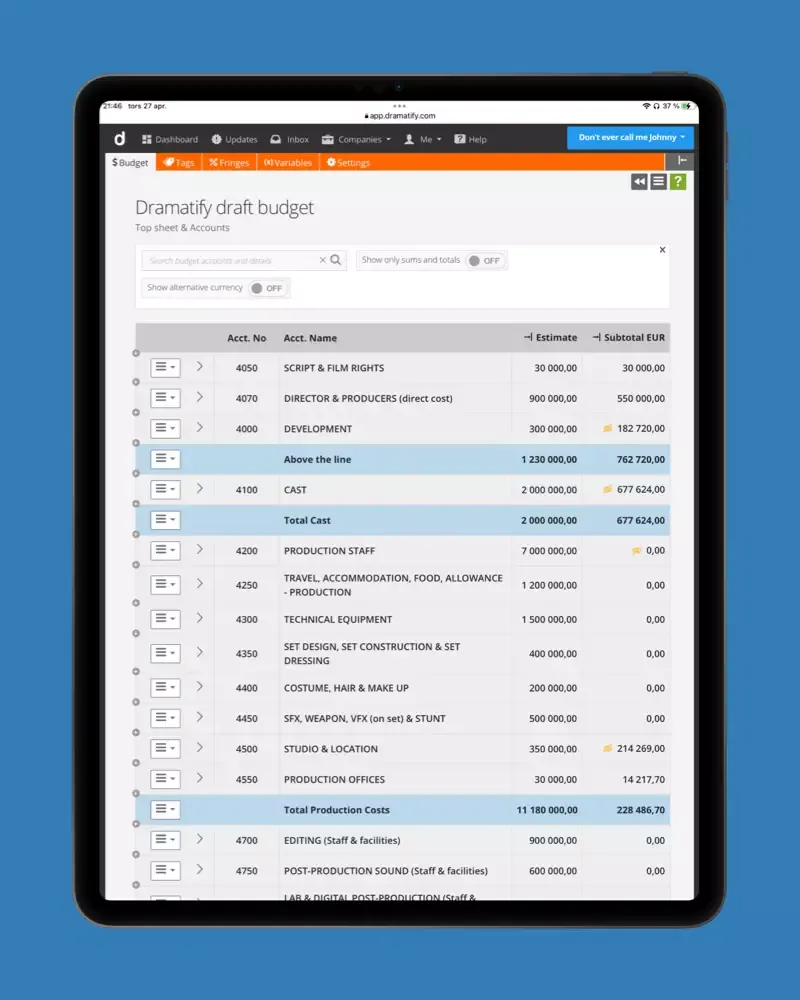Image resolution: width=800 pixels, height=1000 pixels.
Task: Open row menu icon for POST-PRODUCTION SOUND
Action: (x=165, y=871)
